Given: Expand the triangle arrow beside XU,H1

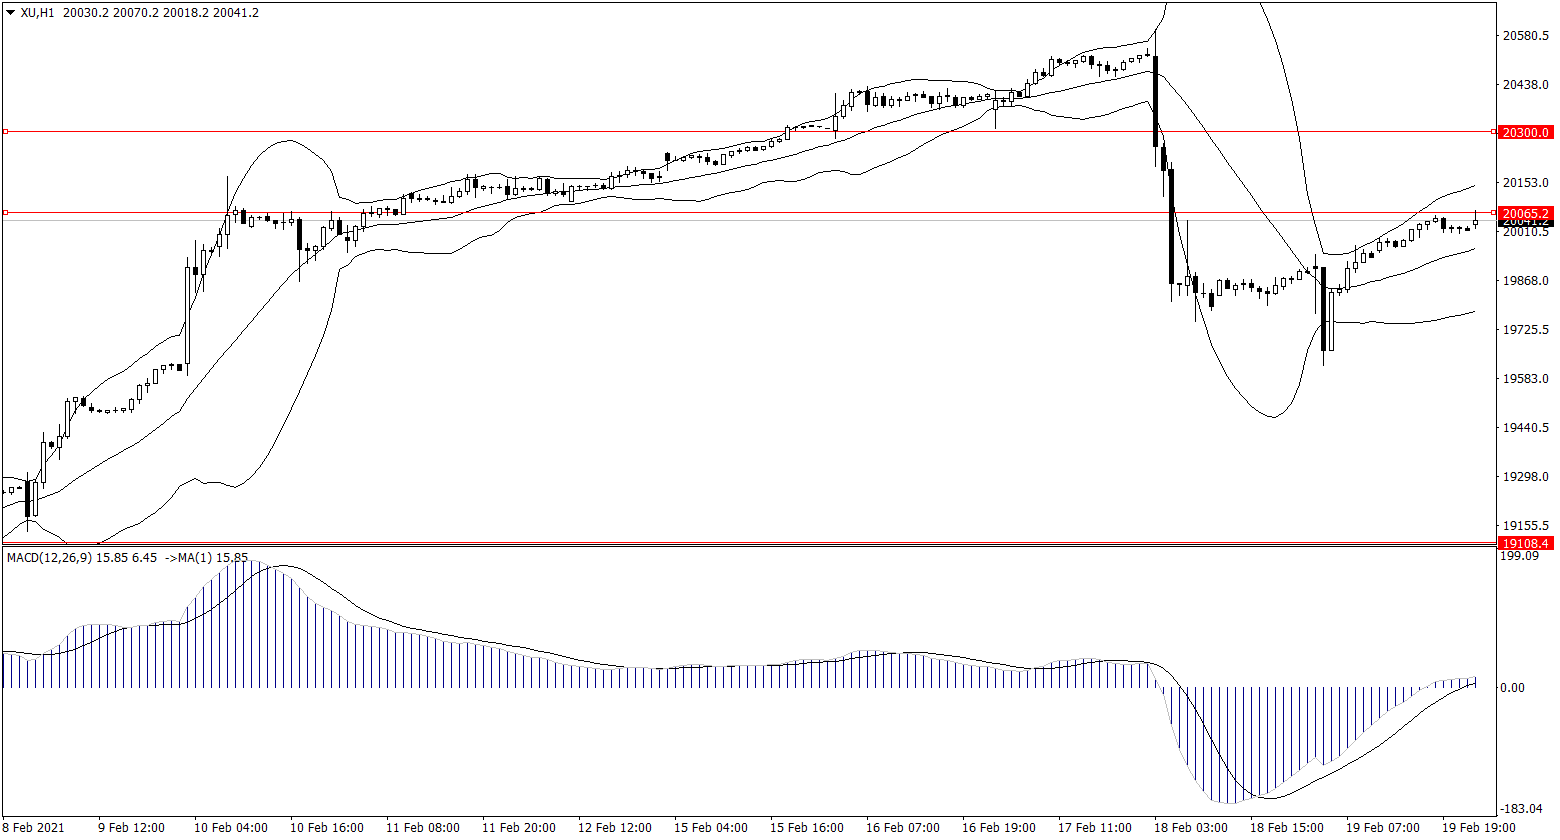Looking at the screenshot, I should pyautogui.click(x=10, y=13).
